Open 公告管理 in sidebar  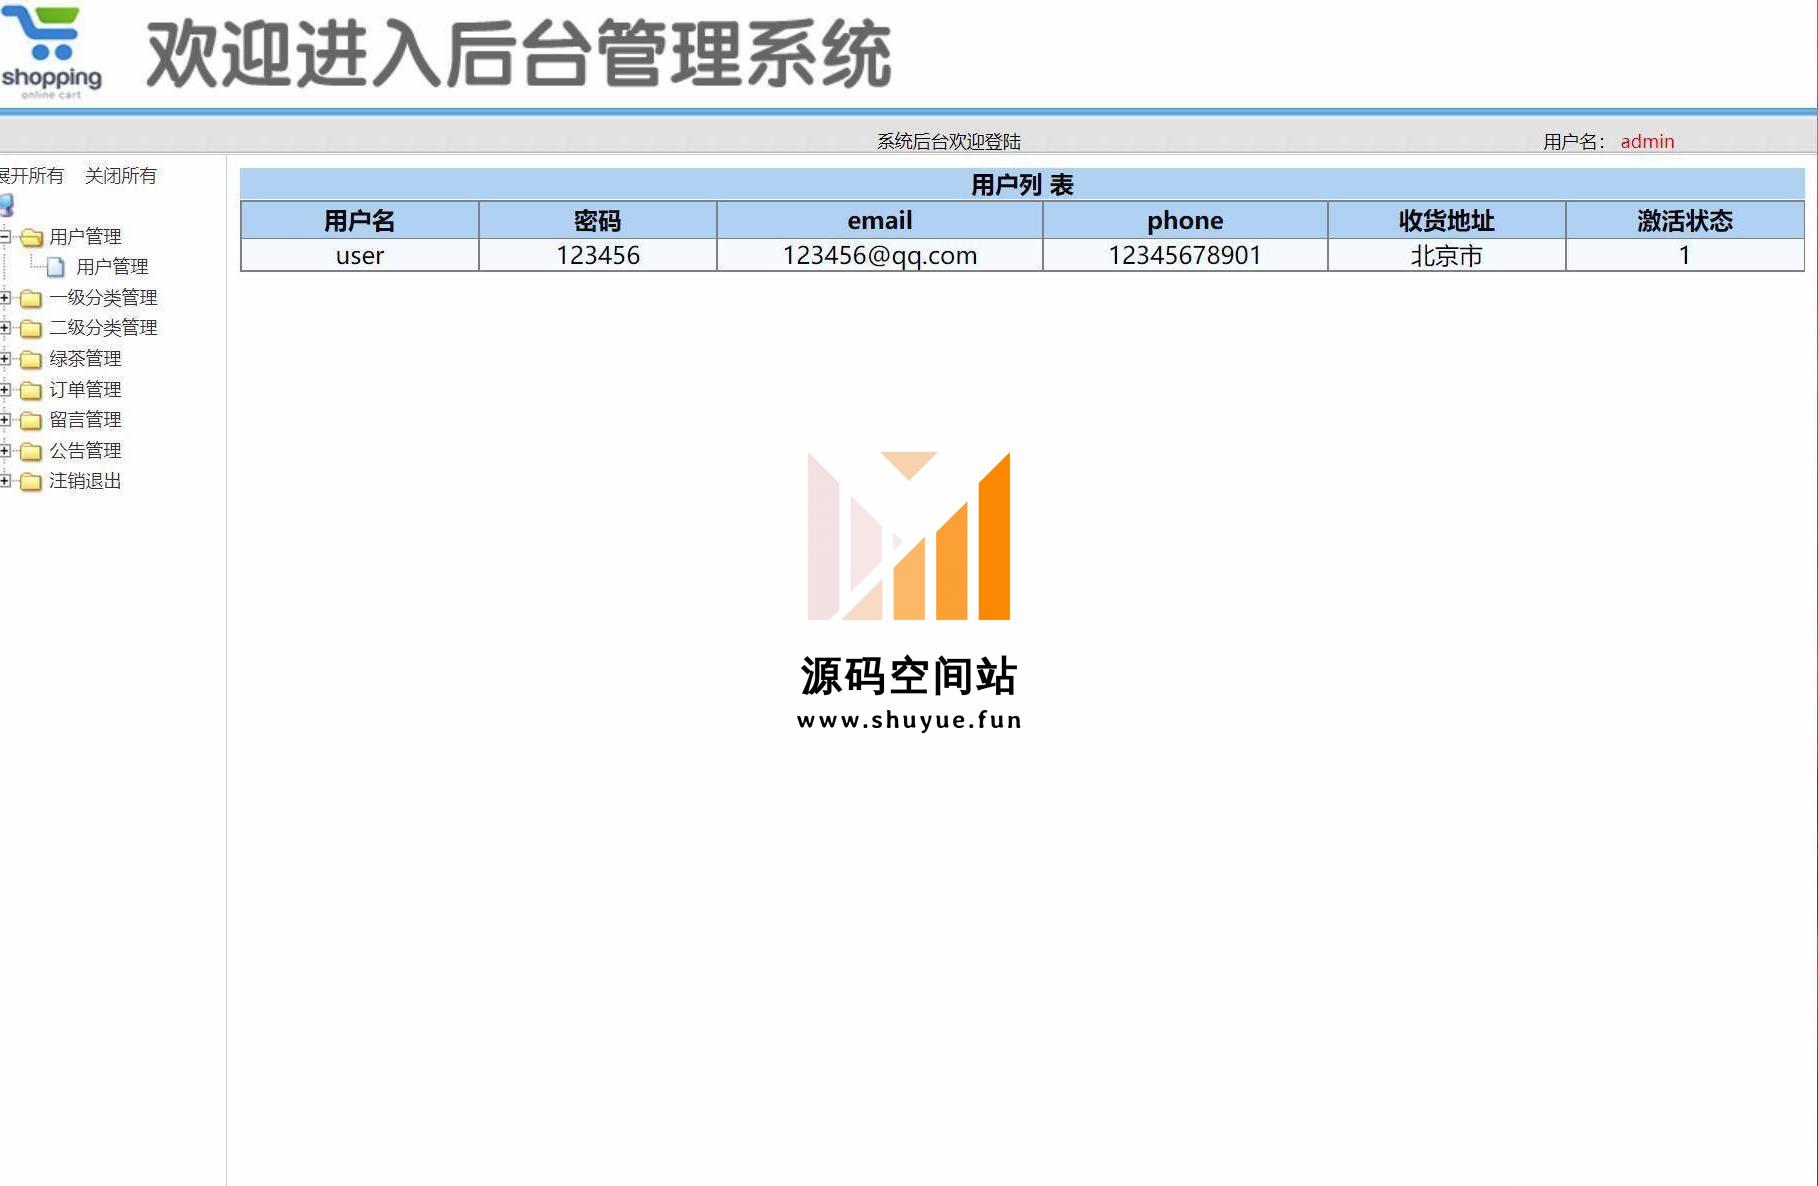pos(85,451)
